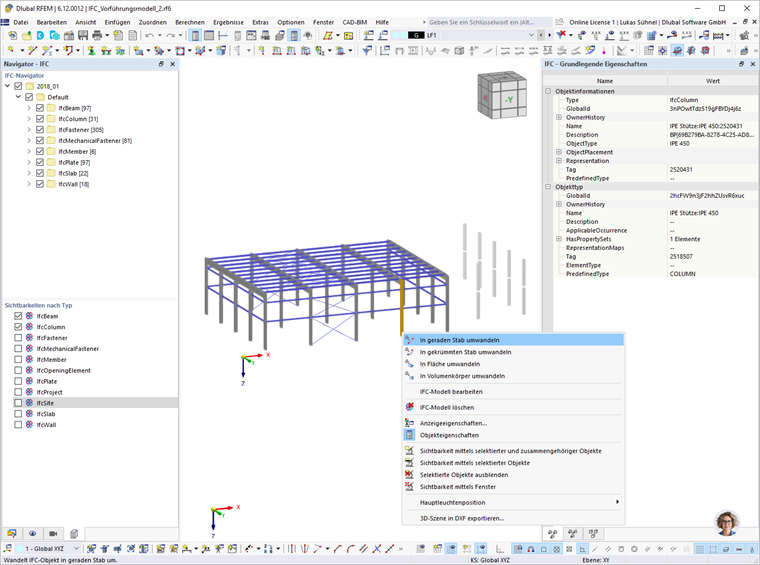Enable IfcFastener visibility-by-type checkbox
Viewport: 760px width, 565px height.
(x=18, y=338)
